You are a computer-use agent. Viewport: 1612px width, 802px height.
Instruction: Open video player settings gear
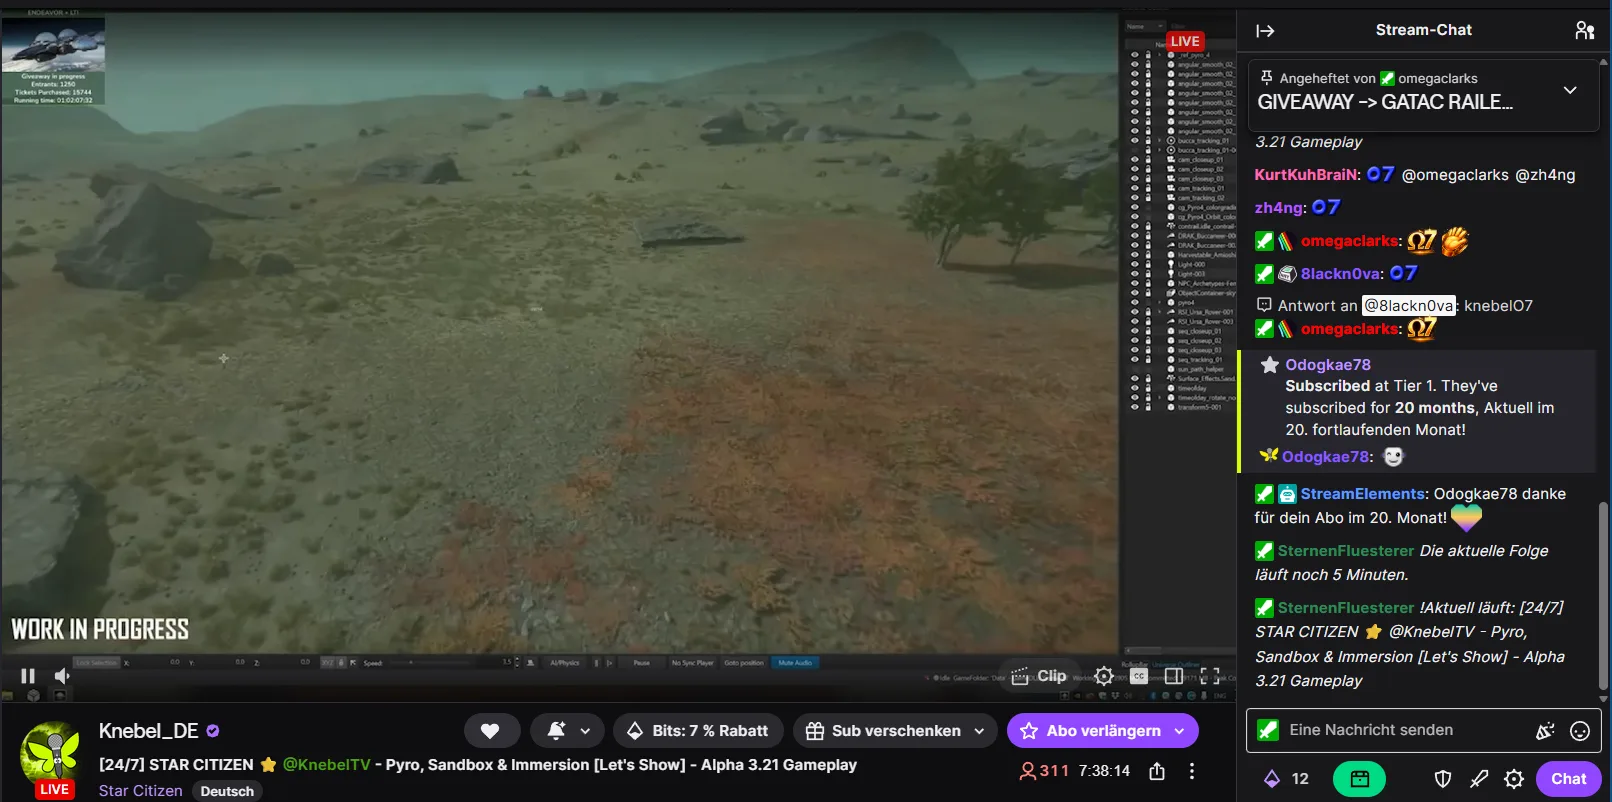[1104, 676]
